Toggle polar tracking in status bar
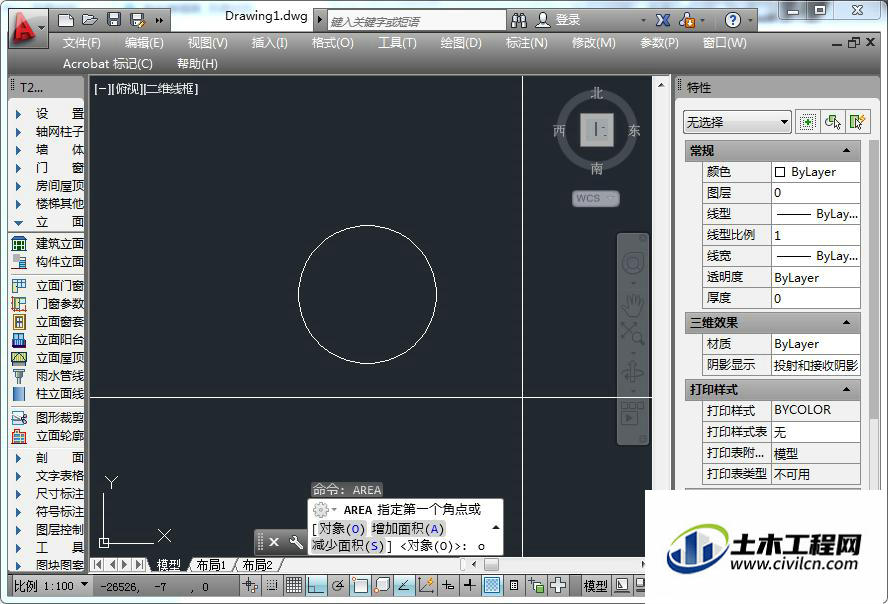Image resolution: width=888 pixels, height=604 pixels. coord(338,585)
